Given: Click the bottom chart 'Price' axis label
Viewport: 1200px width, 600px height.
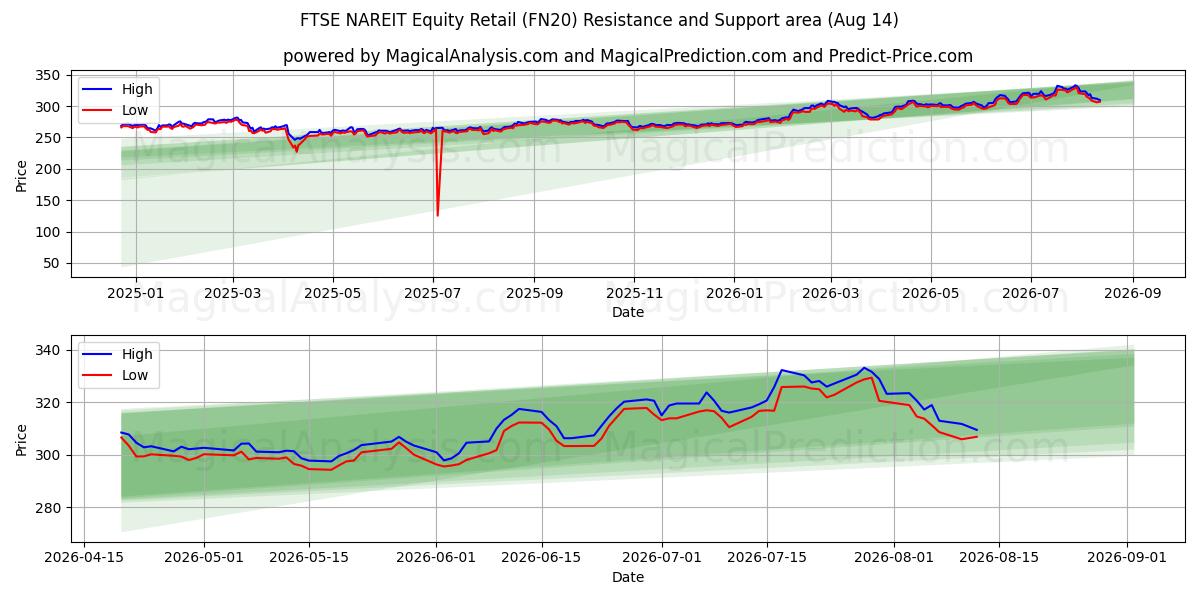Looking at the screenshot, I should [22, 439].
